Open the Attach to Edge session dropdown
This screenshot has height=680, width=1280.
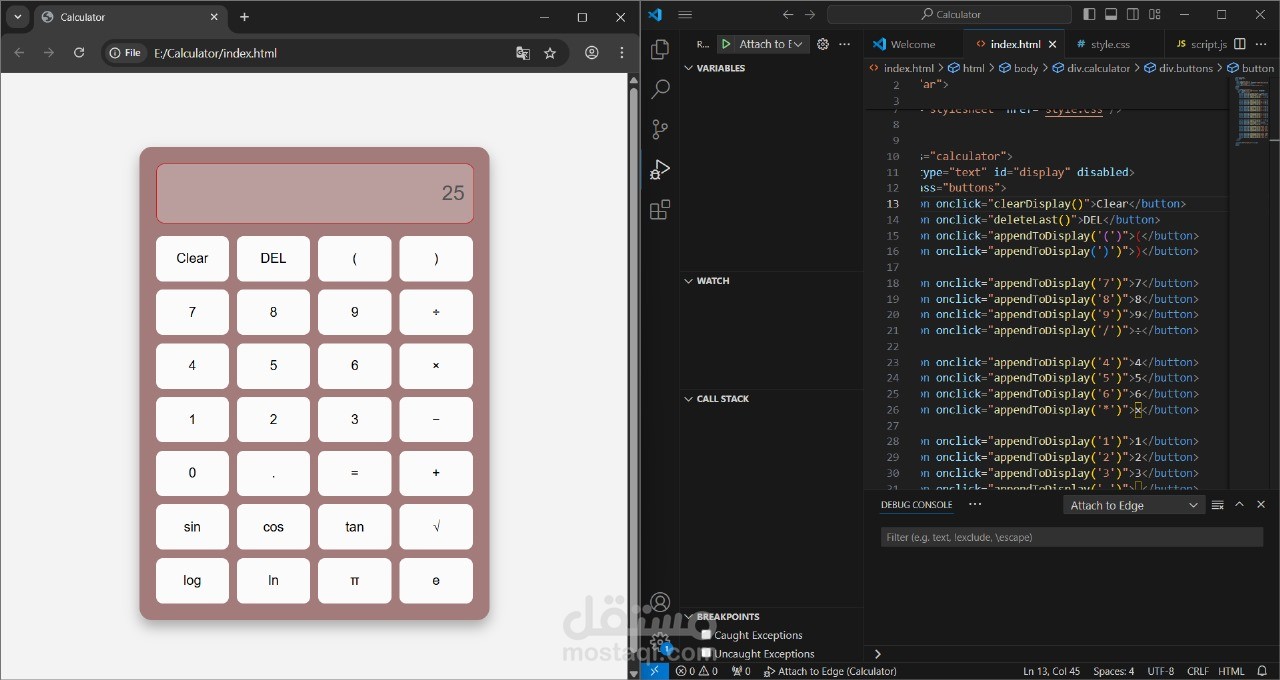pos(1134,505)
